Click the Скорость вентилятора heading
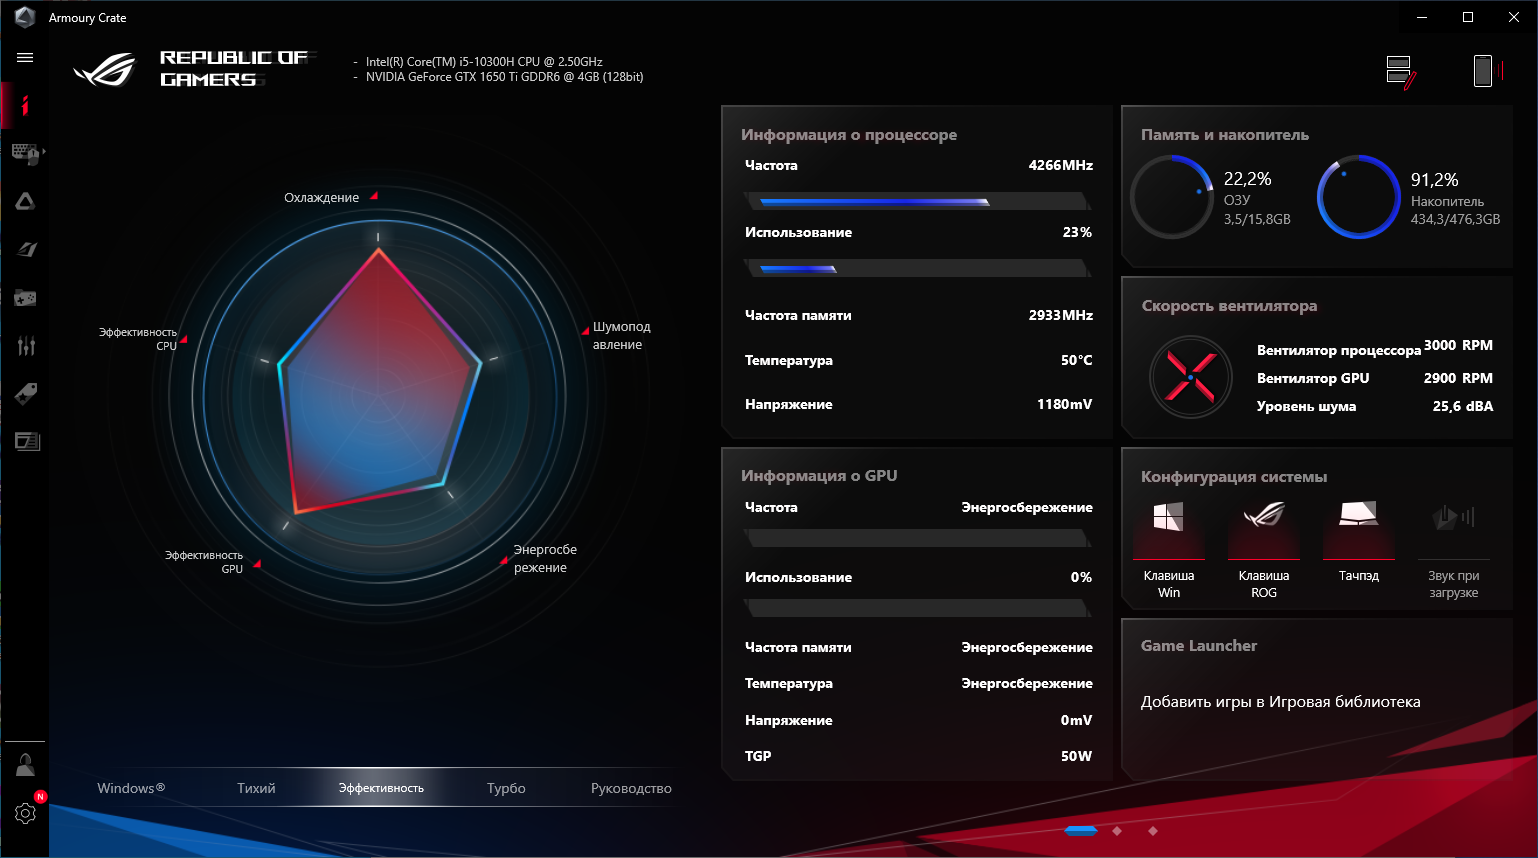 (1229, 306)
